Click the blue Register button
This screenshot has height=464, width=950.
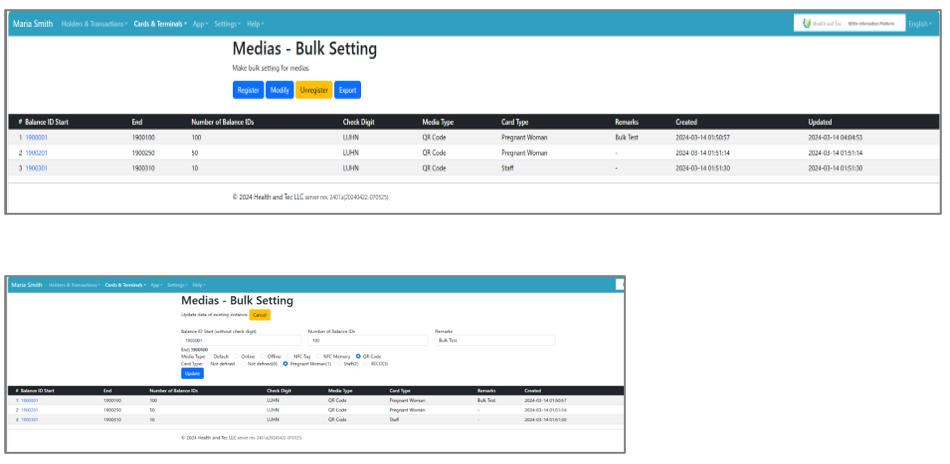click(x=248, y=90)
